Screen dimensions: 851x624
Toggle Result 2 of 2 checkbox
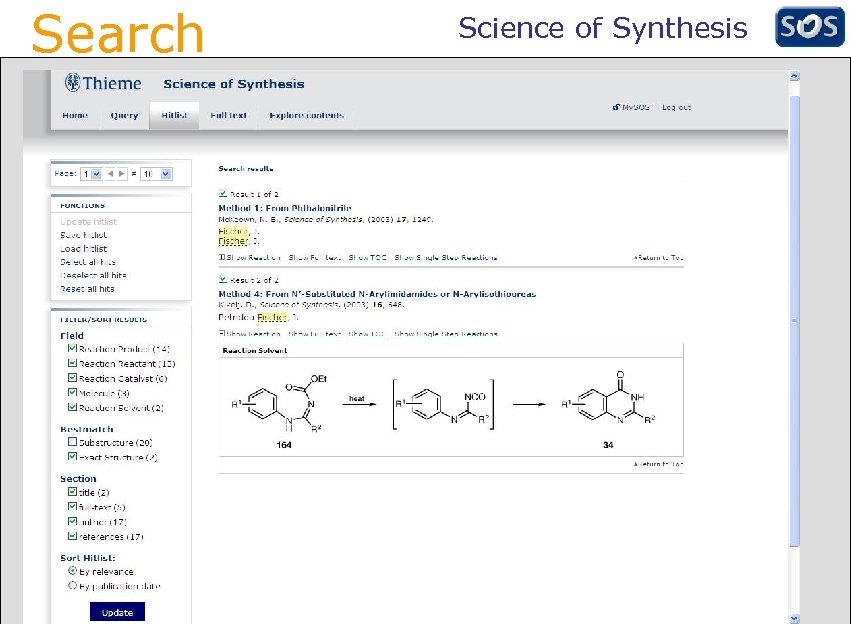223,279
